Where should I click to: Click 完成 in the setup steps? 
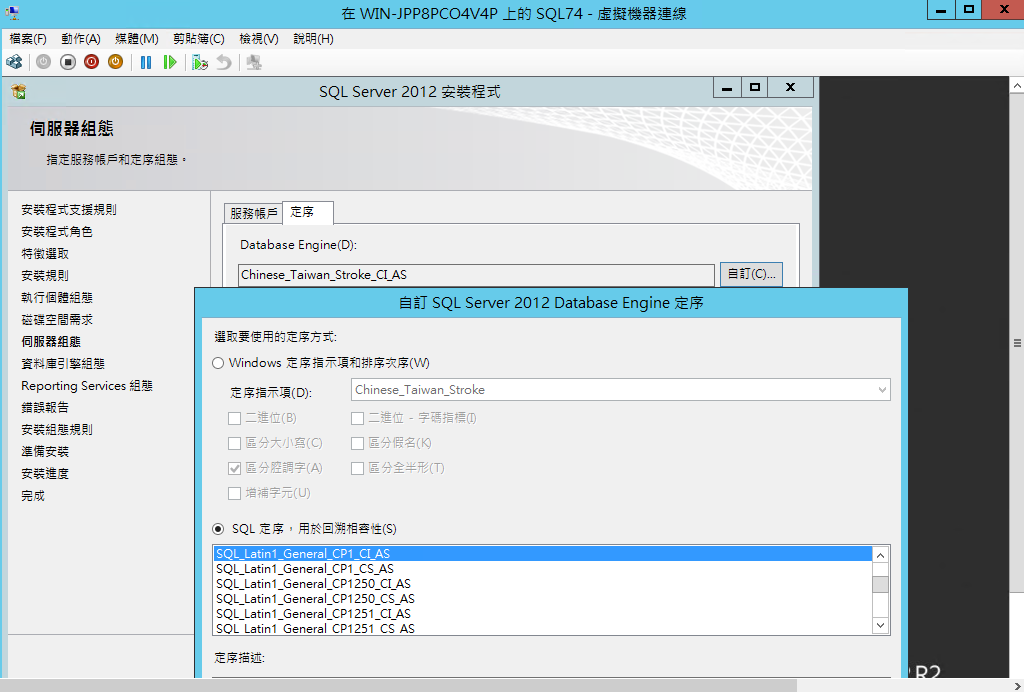click(33, 495)
